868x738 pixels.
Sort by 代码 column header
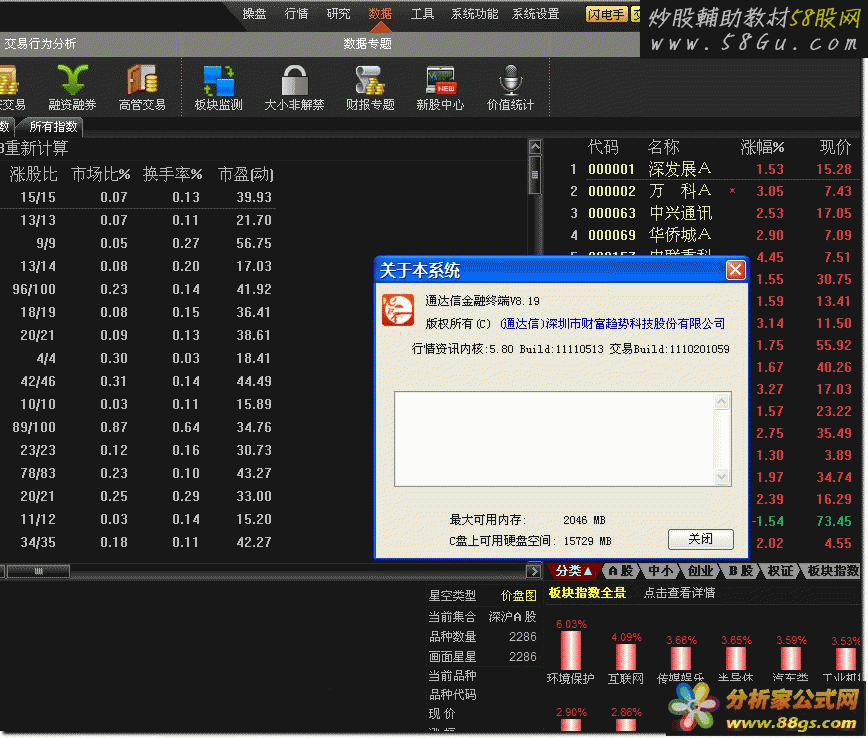[603, 147]
